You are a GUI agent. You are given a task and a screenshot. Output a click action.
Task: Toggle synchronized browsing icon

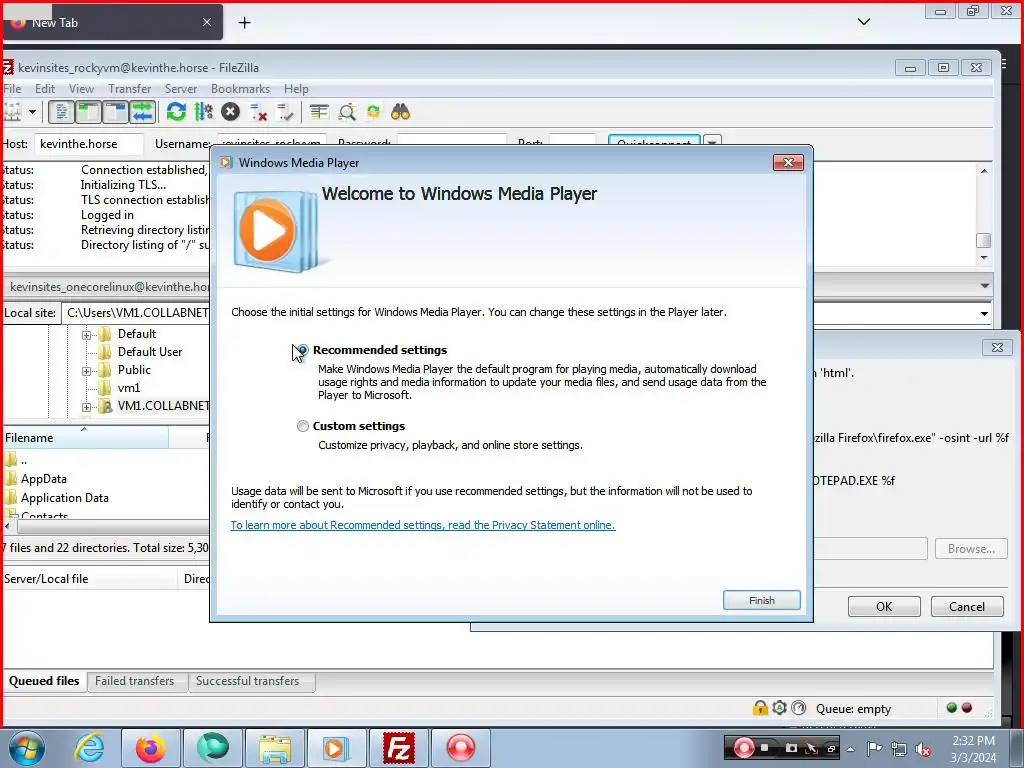click(x=374, y=112)
